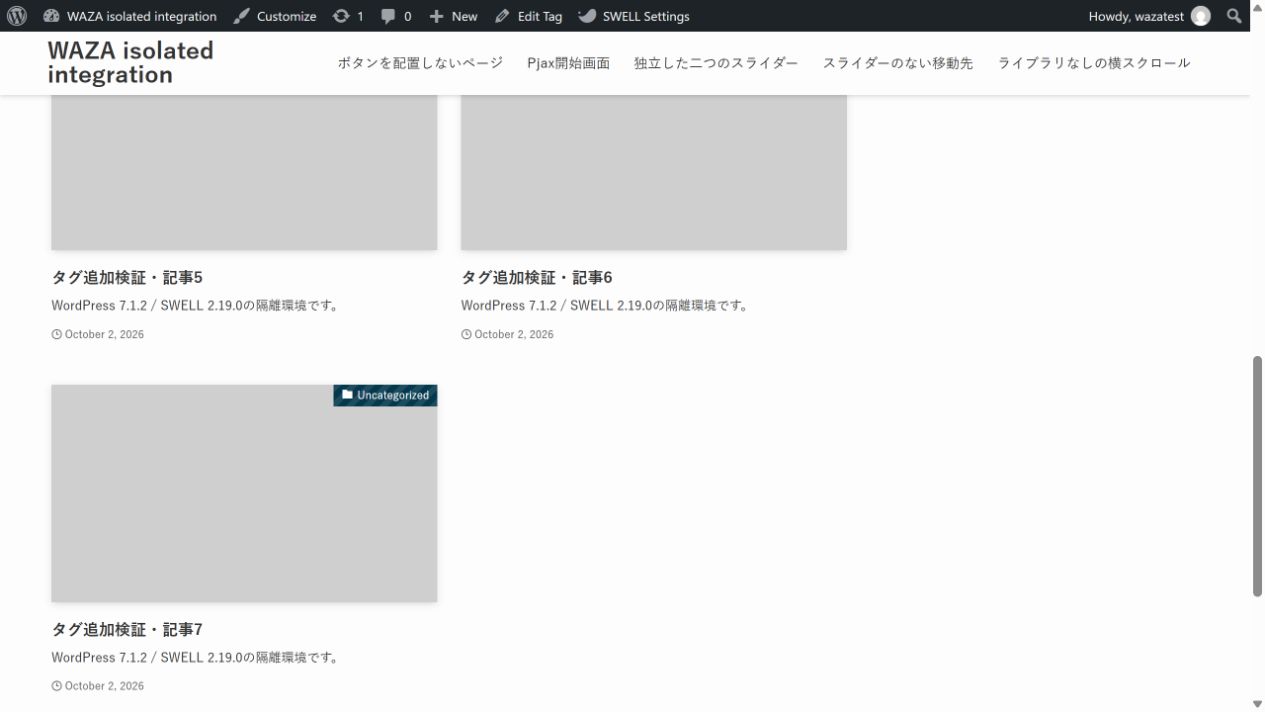The image size is (1265, 712).
Task: Click the excerpt text under 記事5
Action: coord(197,306)
